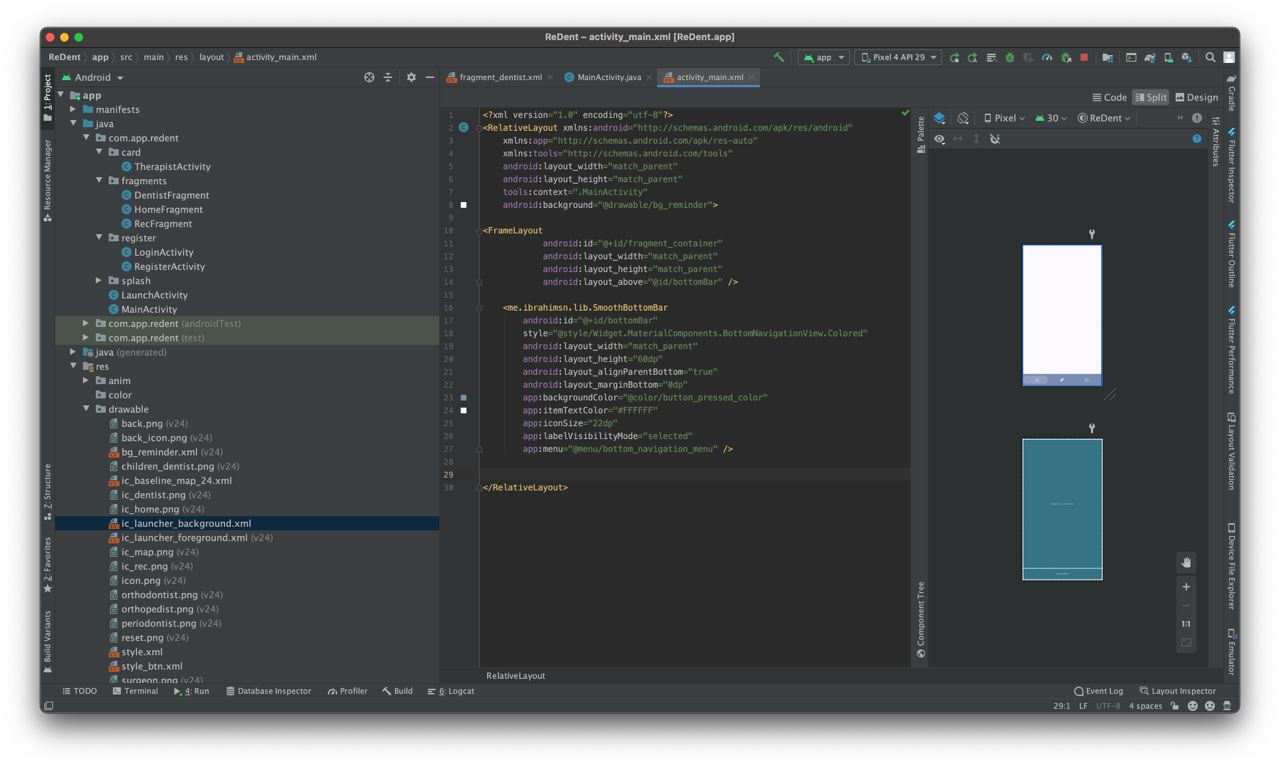The width and height of the screenshot is (1280, 766).
Task: Click the sad face feedback icon
Action: pyautogui.click(x=1210, y=706)
